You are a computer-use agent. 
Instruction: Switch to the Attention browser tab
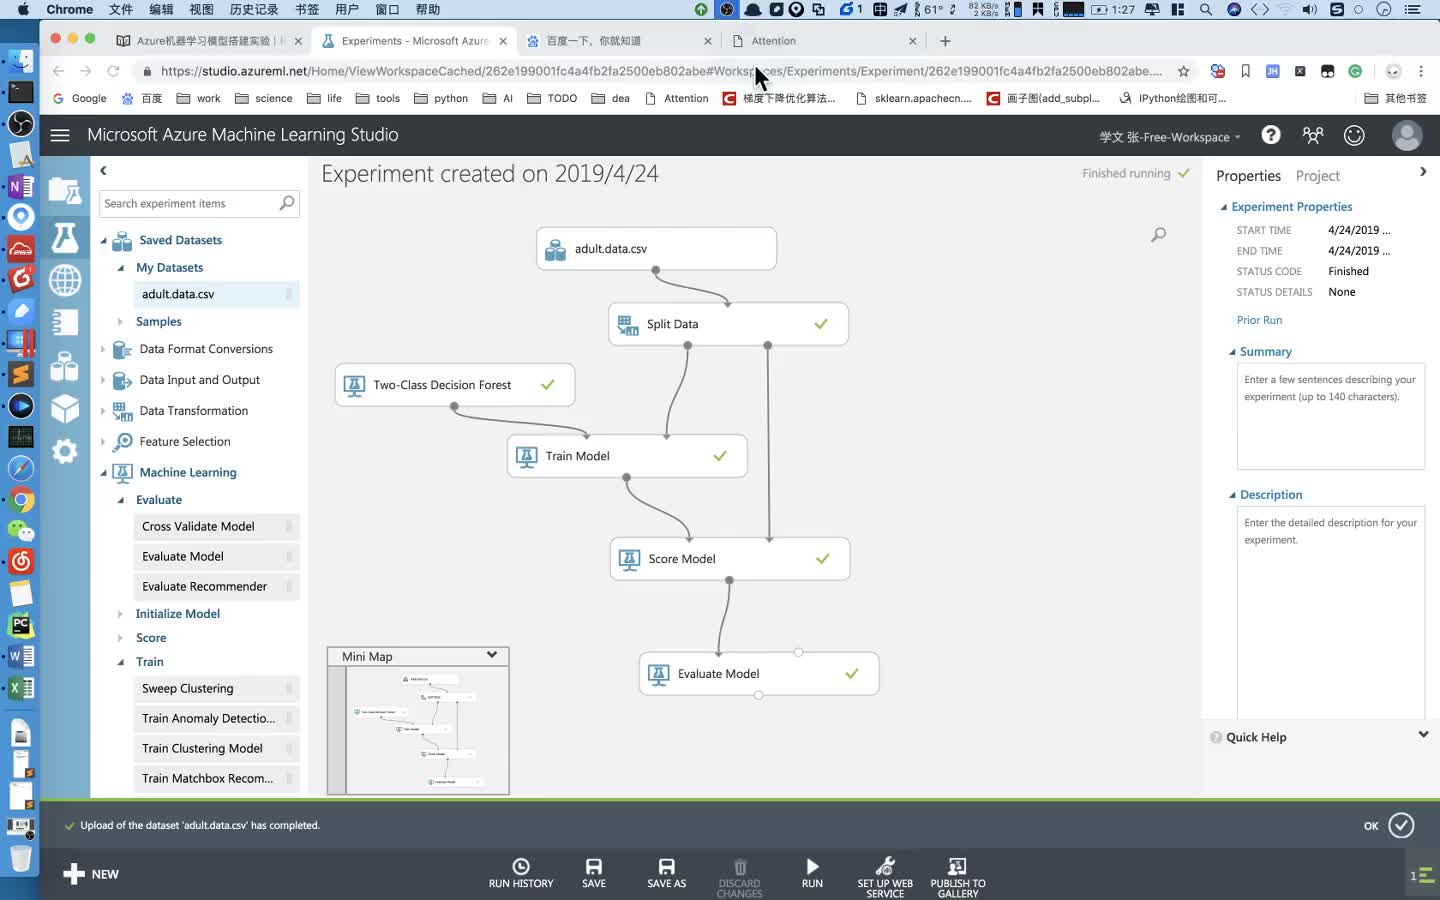[824, 41]
